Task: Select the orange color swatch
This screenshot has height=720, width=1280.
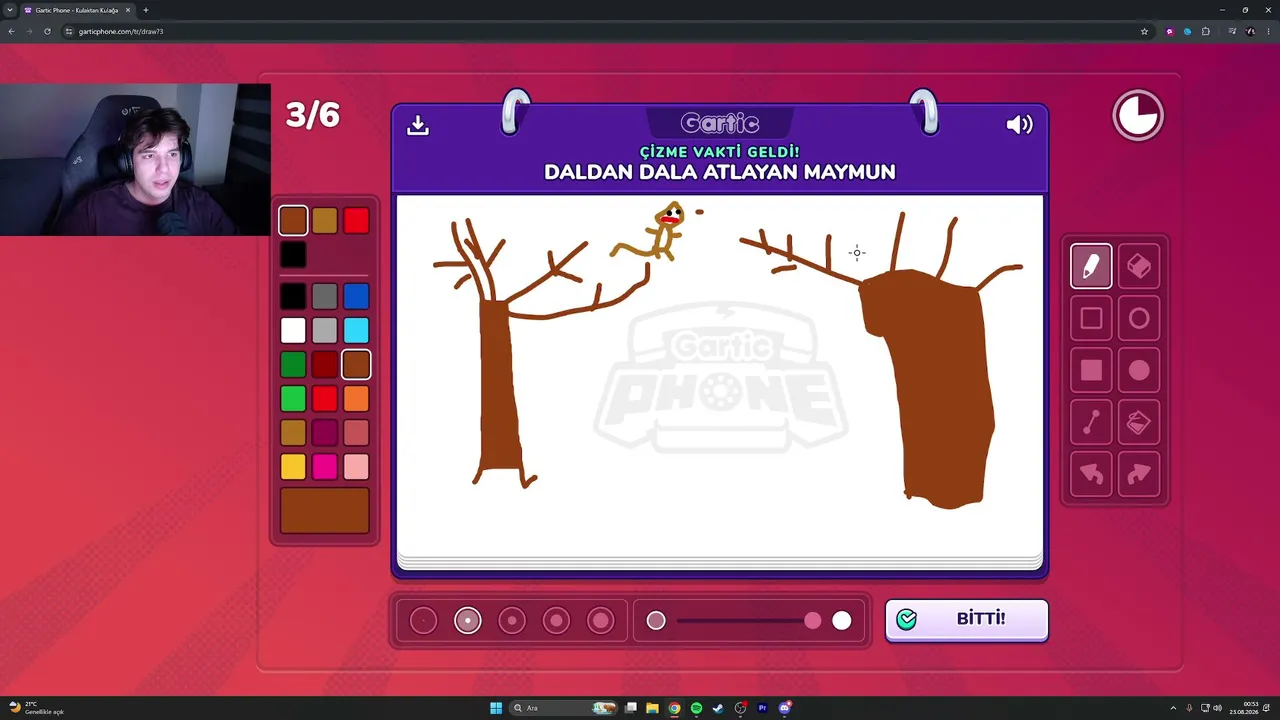Action: click(x=356, y=399)
